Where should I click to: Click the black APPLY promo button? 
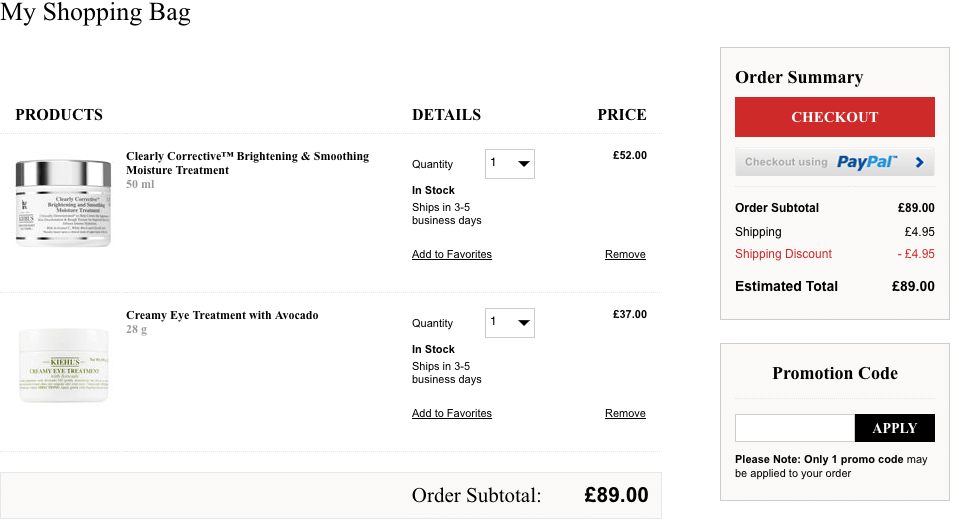[x=895, y=428]
